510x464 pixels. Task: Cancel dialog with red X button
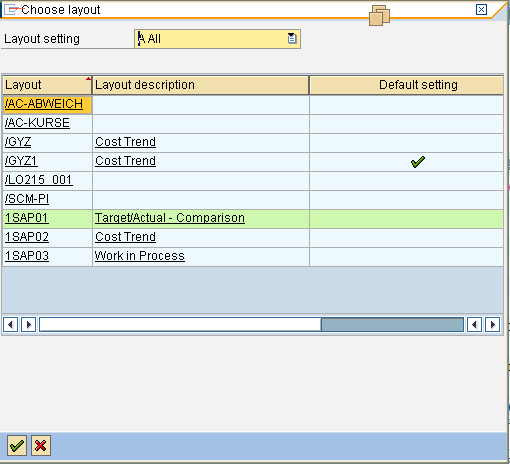coord(41,445)
